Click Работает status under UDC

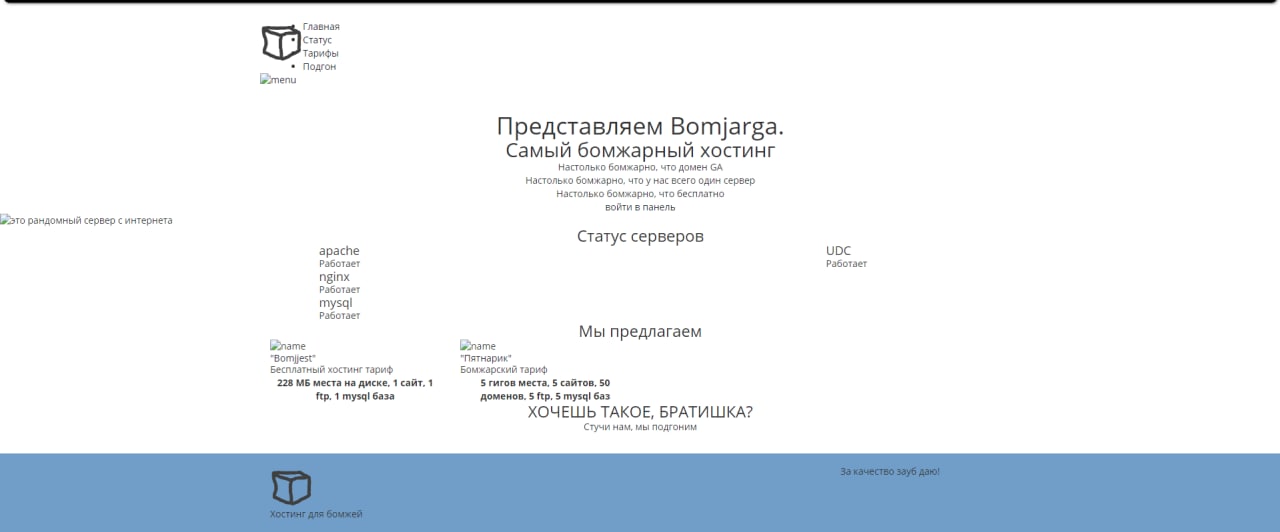pos(846,264)
